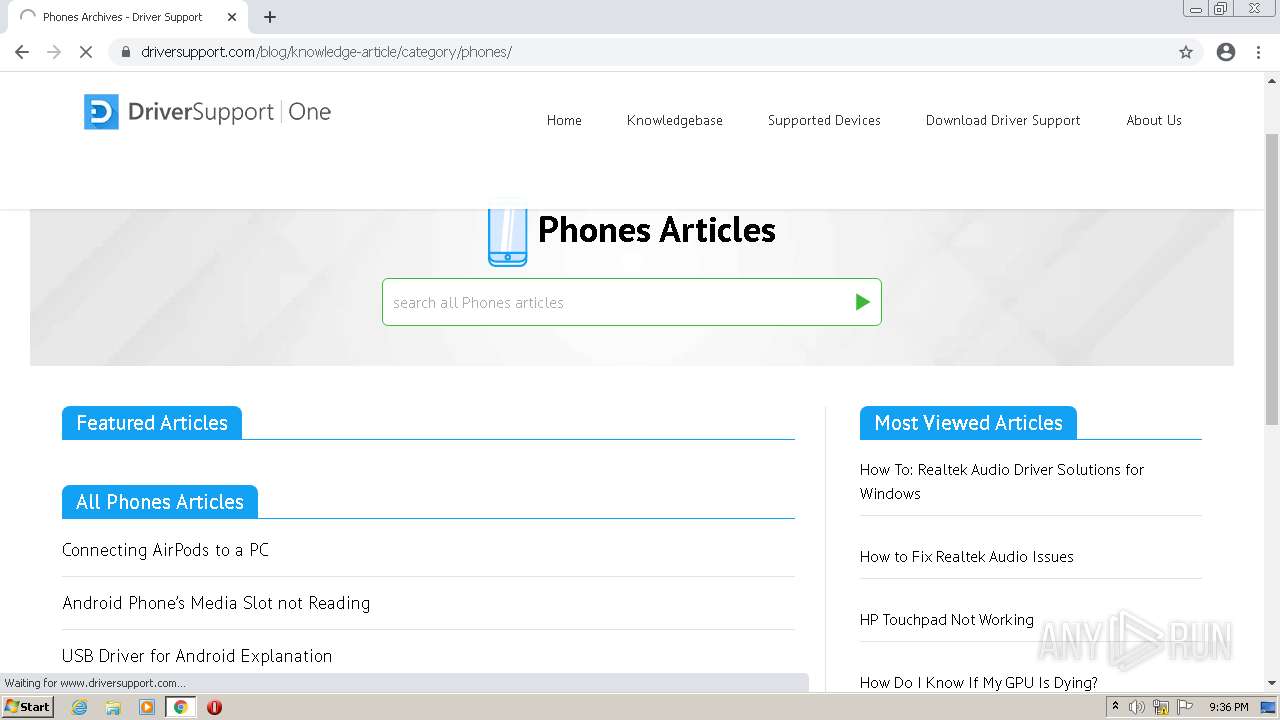Go to the Home menu item
This screenshot has height=720, width=1280.
click(564, 120)
